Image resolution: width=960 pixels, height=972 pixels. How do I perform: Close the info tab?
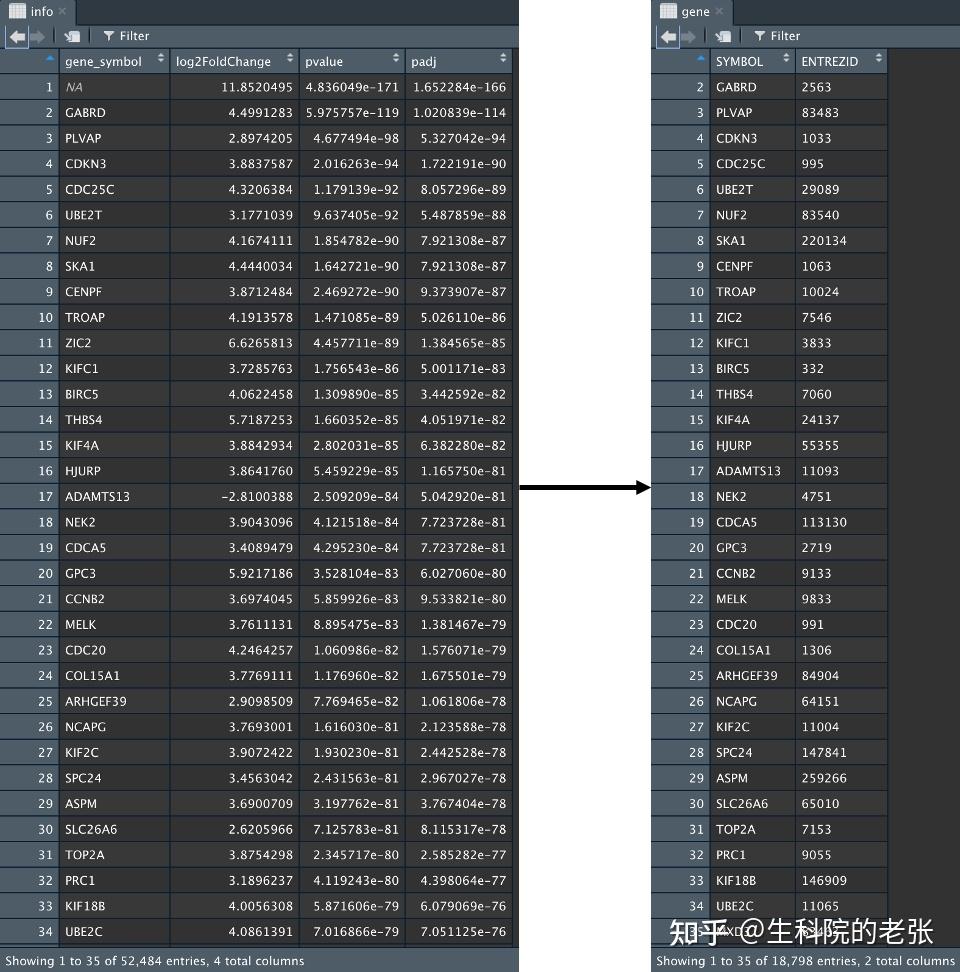click(63, 11)
